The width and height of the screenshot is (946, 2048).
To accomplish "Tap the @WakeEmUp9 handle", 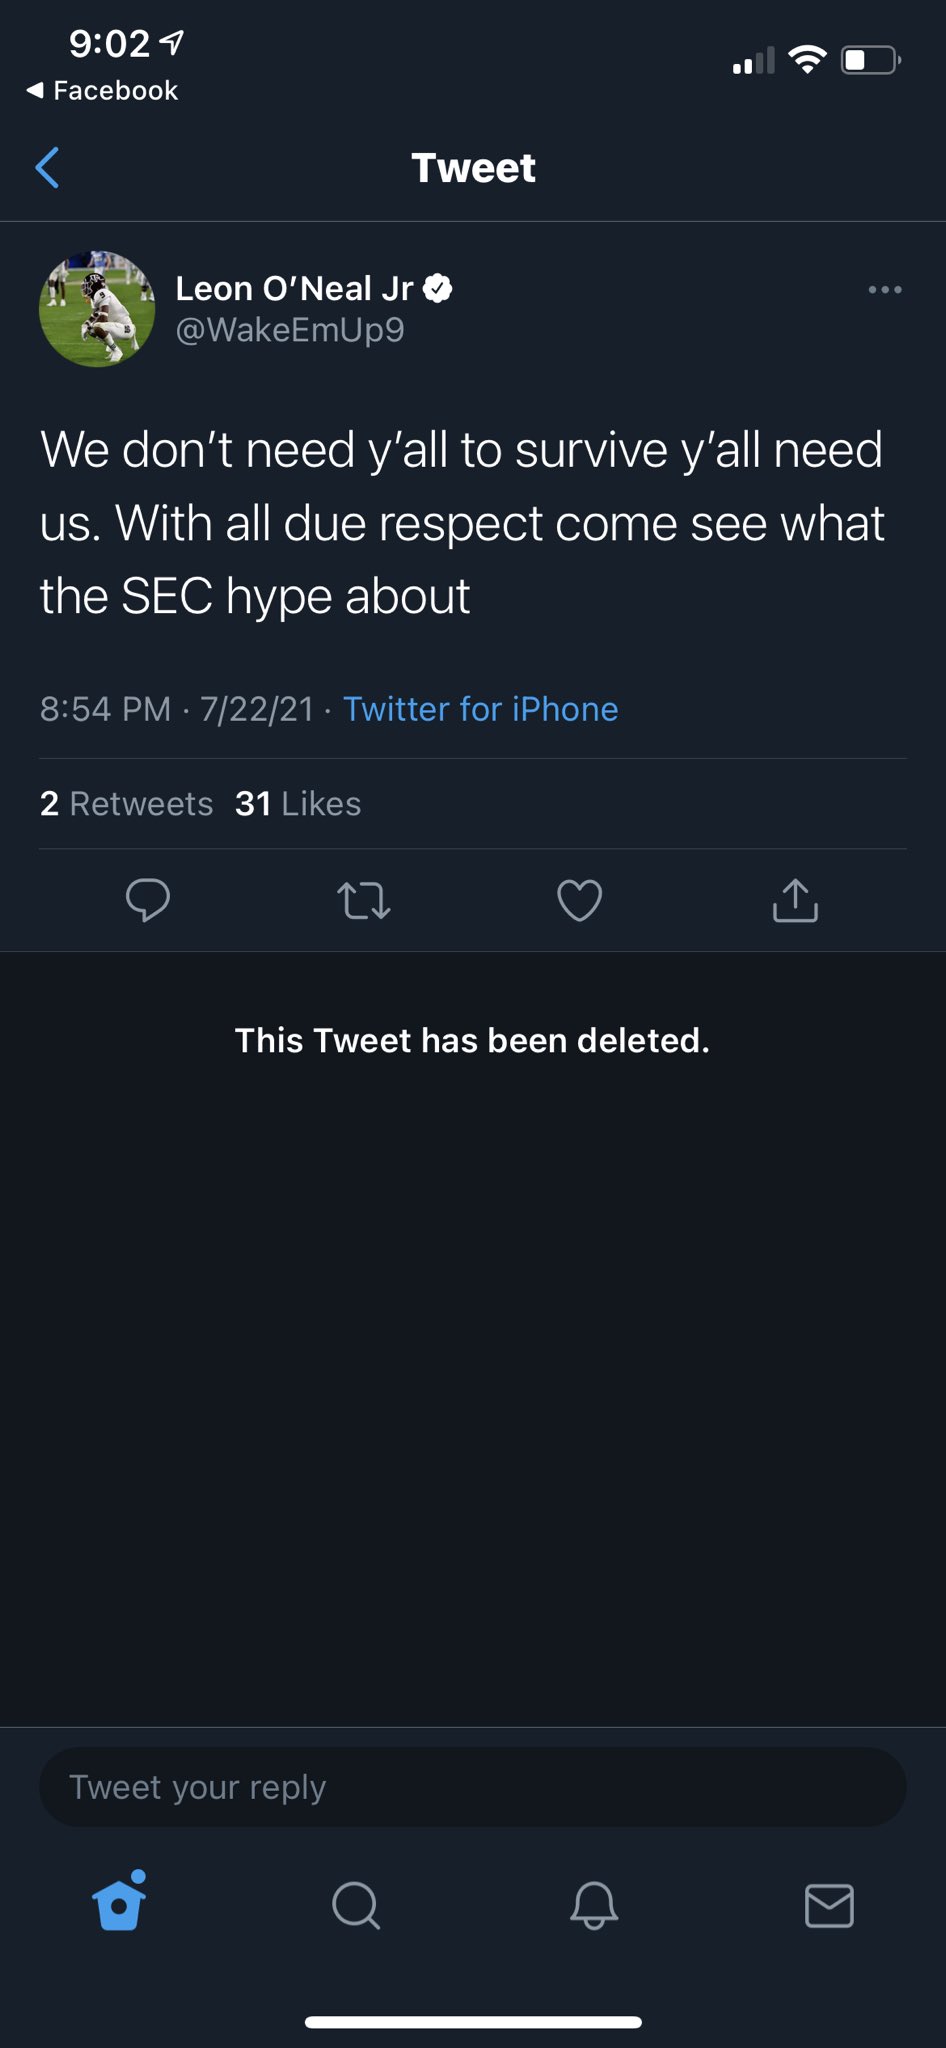I will (290, 330).
